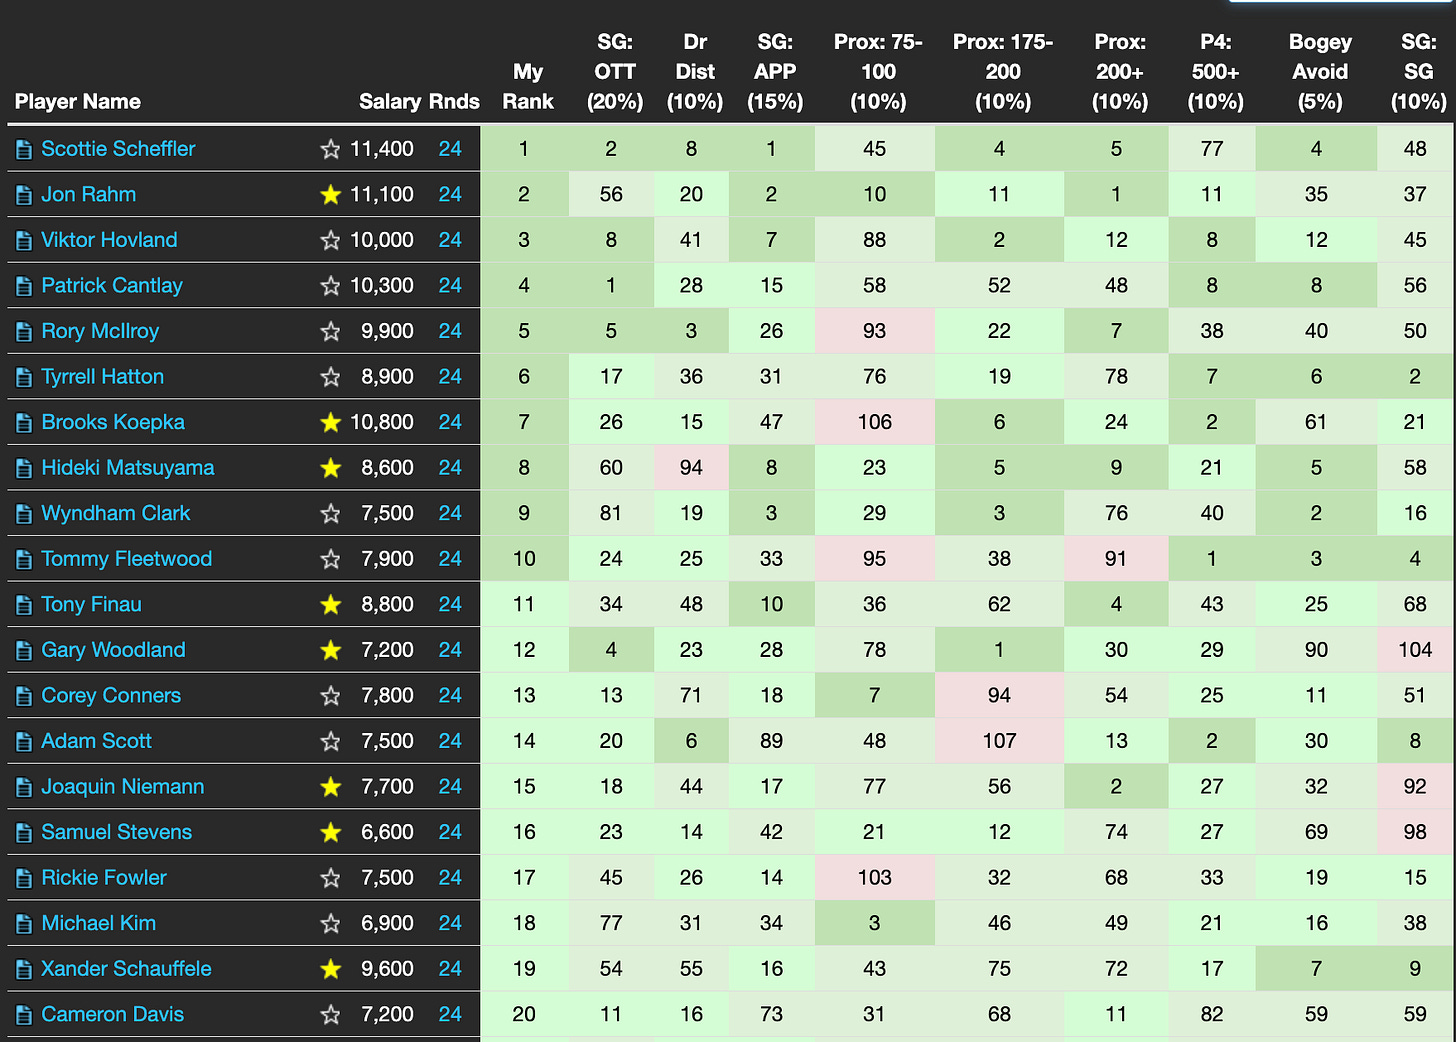This screenshot has width=1456, height=1042.
Task: Unstar Hideki Matsuyama's favorite star
Action: point(330,468)
